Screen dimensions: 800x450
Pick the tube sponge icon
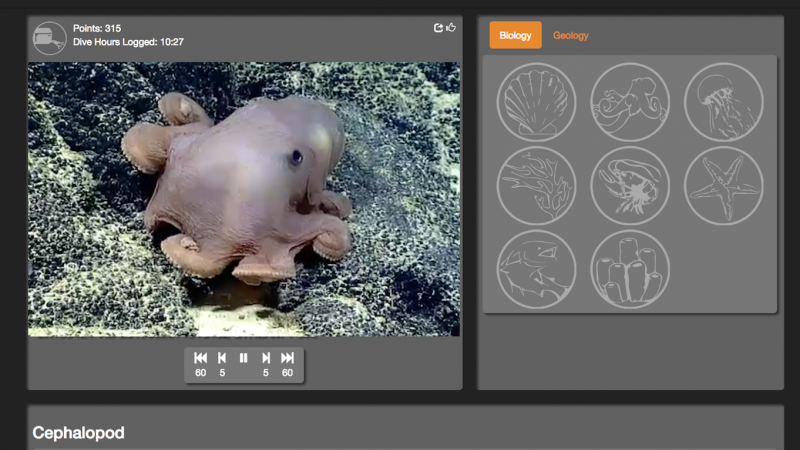coord(630,269)
